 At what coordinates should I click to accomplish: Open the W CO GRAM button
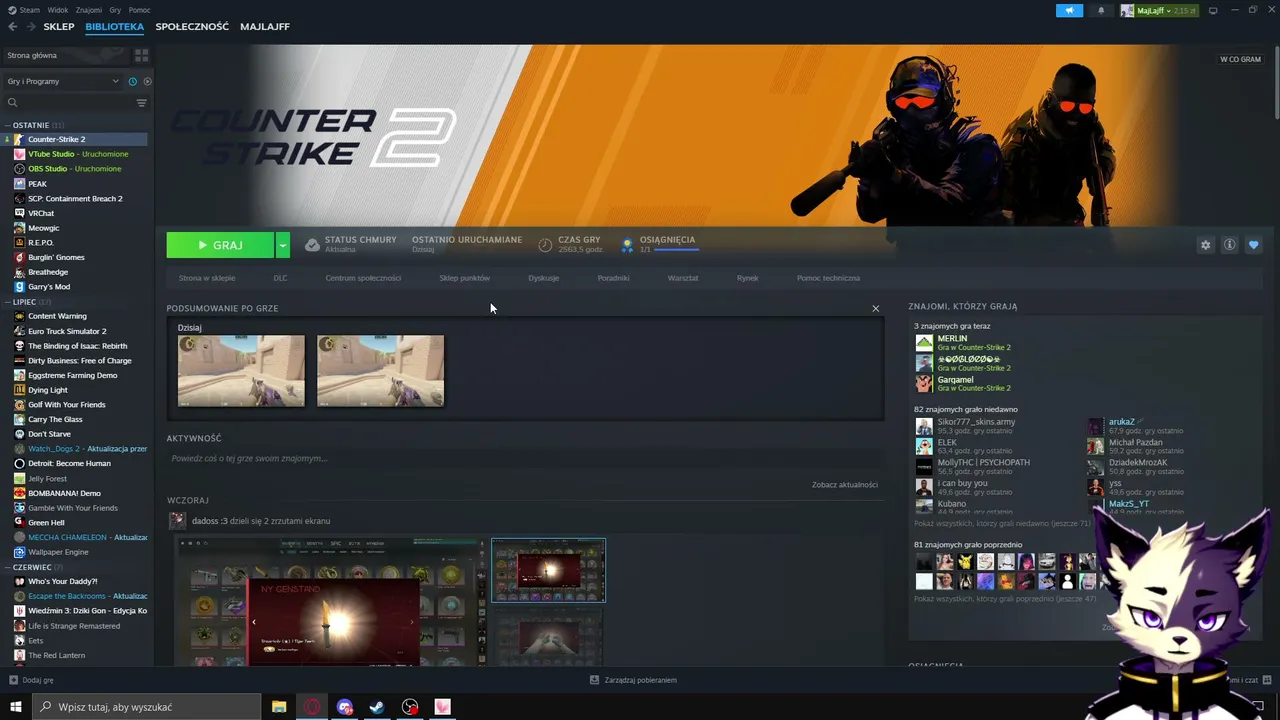point(1240,59)
